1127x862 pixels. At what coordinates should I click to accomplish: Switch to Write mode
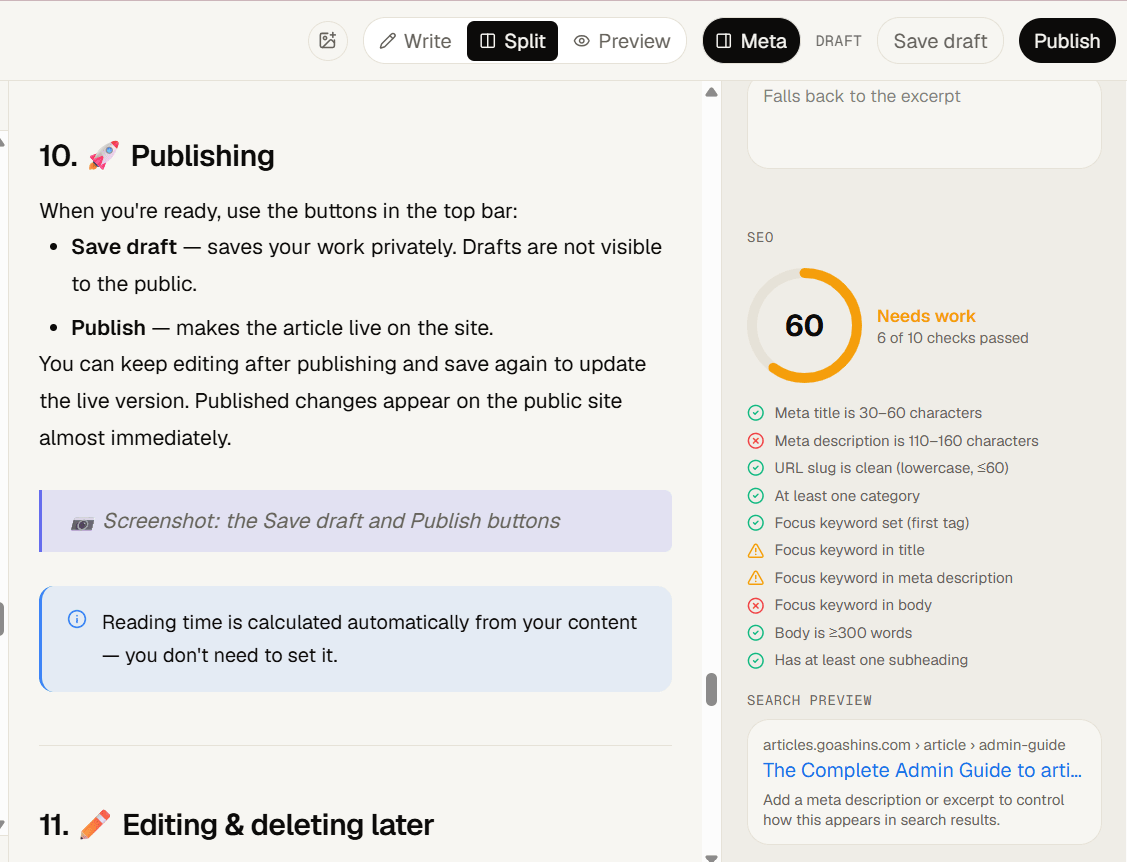[x=415, y=41]
